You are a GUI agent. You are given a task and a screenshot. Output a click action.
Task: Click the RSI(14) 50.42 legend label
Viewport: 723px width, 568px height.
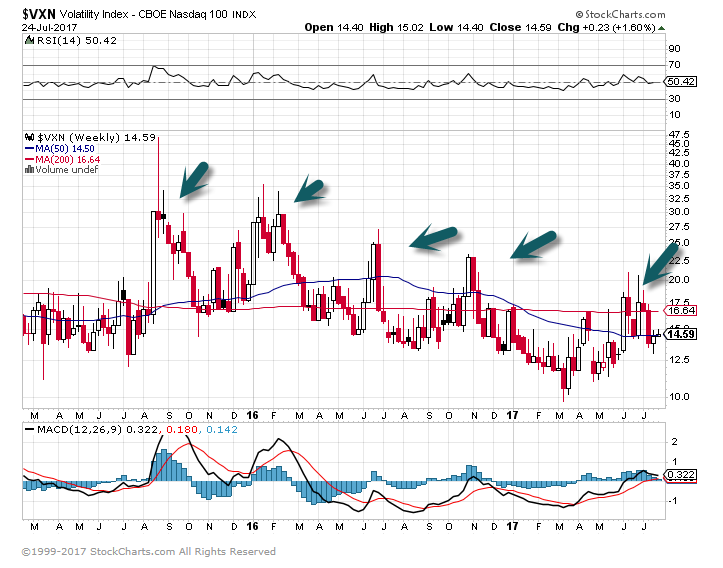click(x=77, y=41)
